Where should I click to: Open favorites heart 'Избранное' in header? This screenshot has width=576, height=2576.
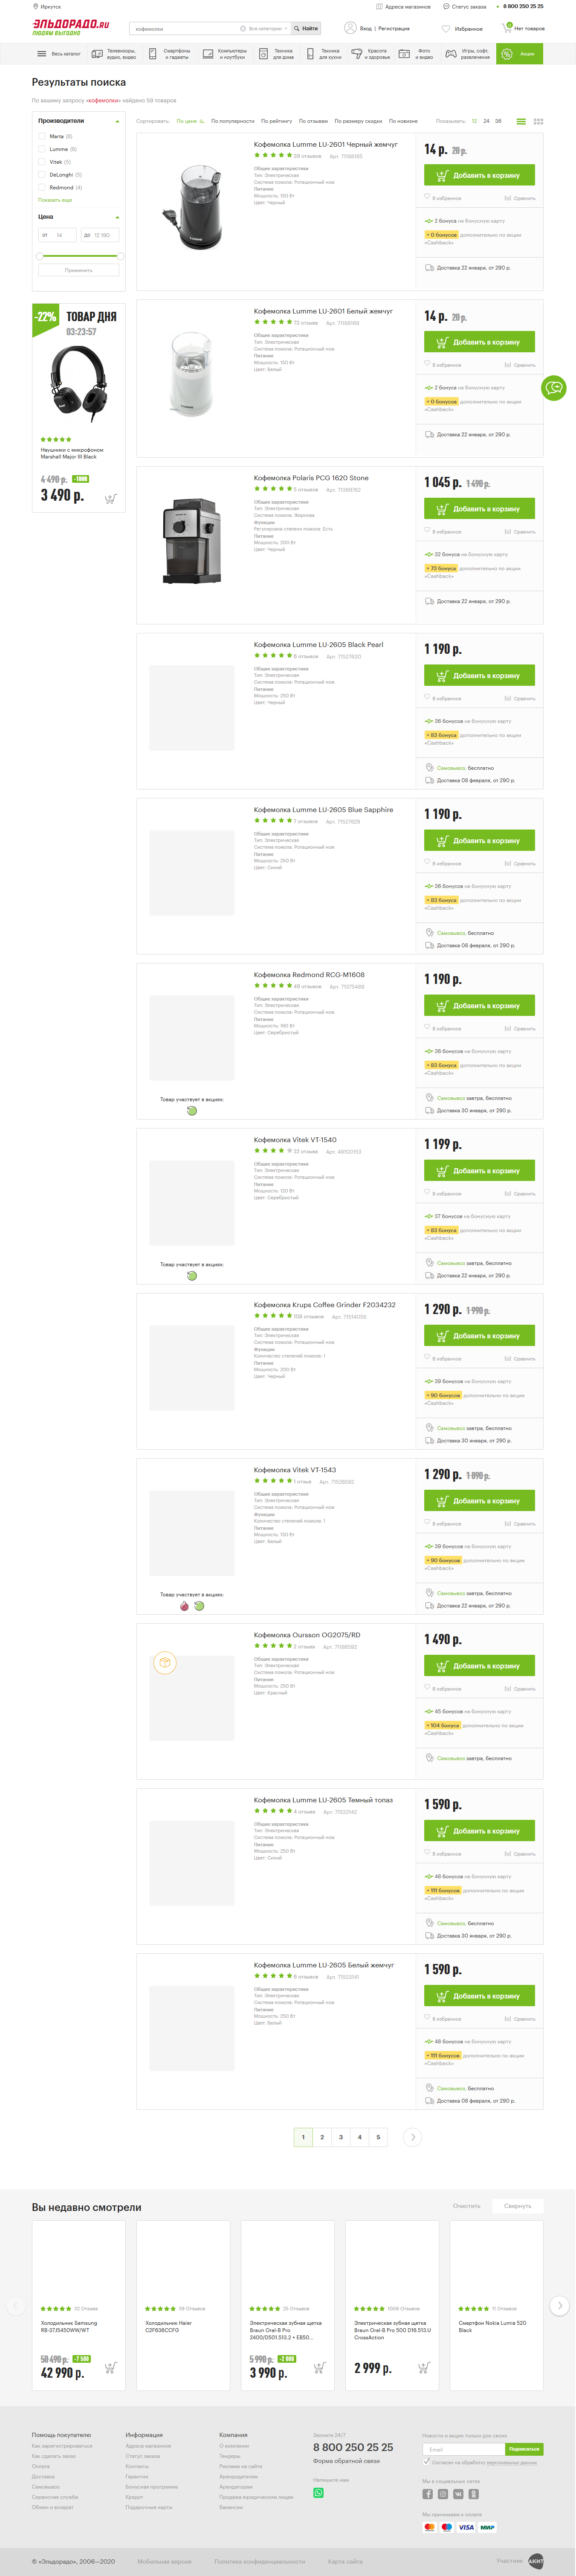446,29
